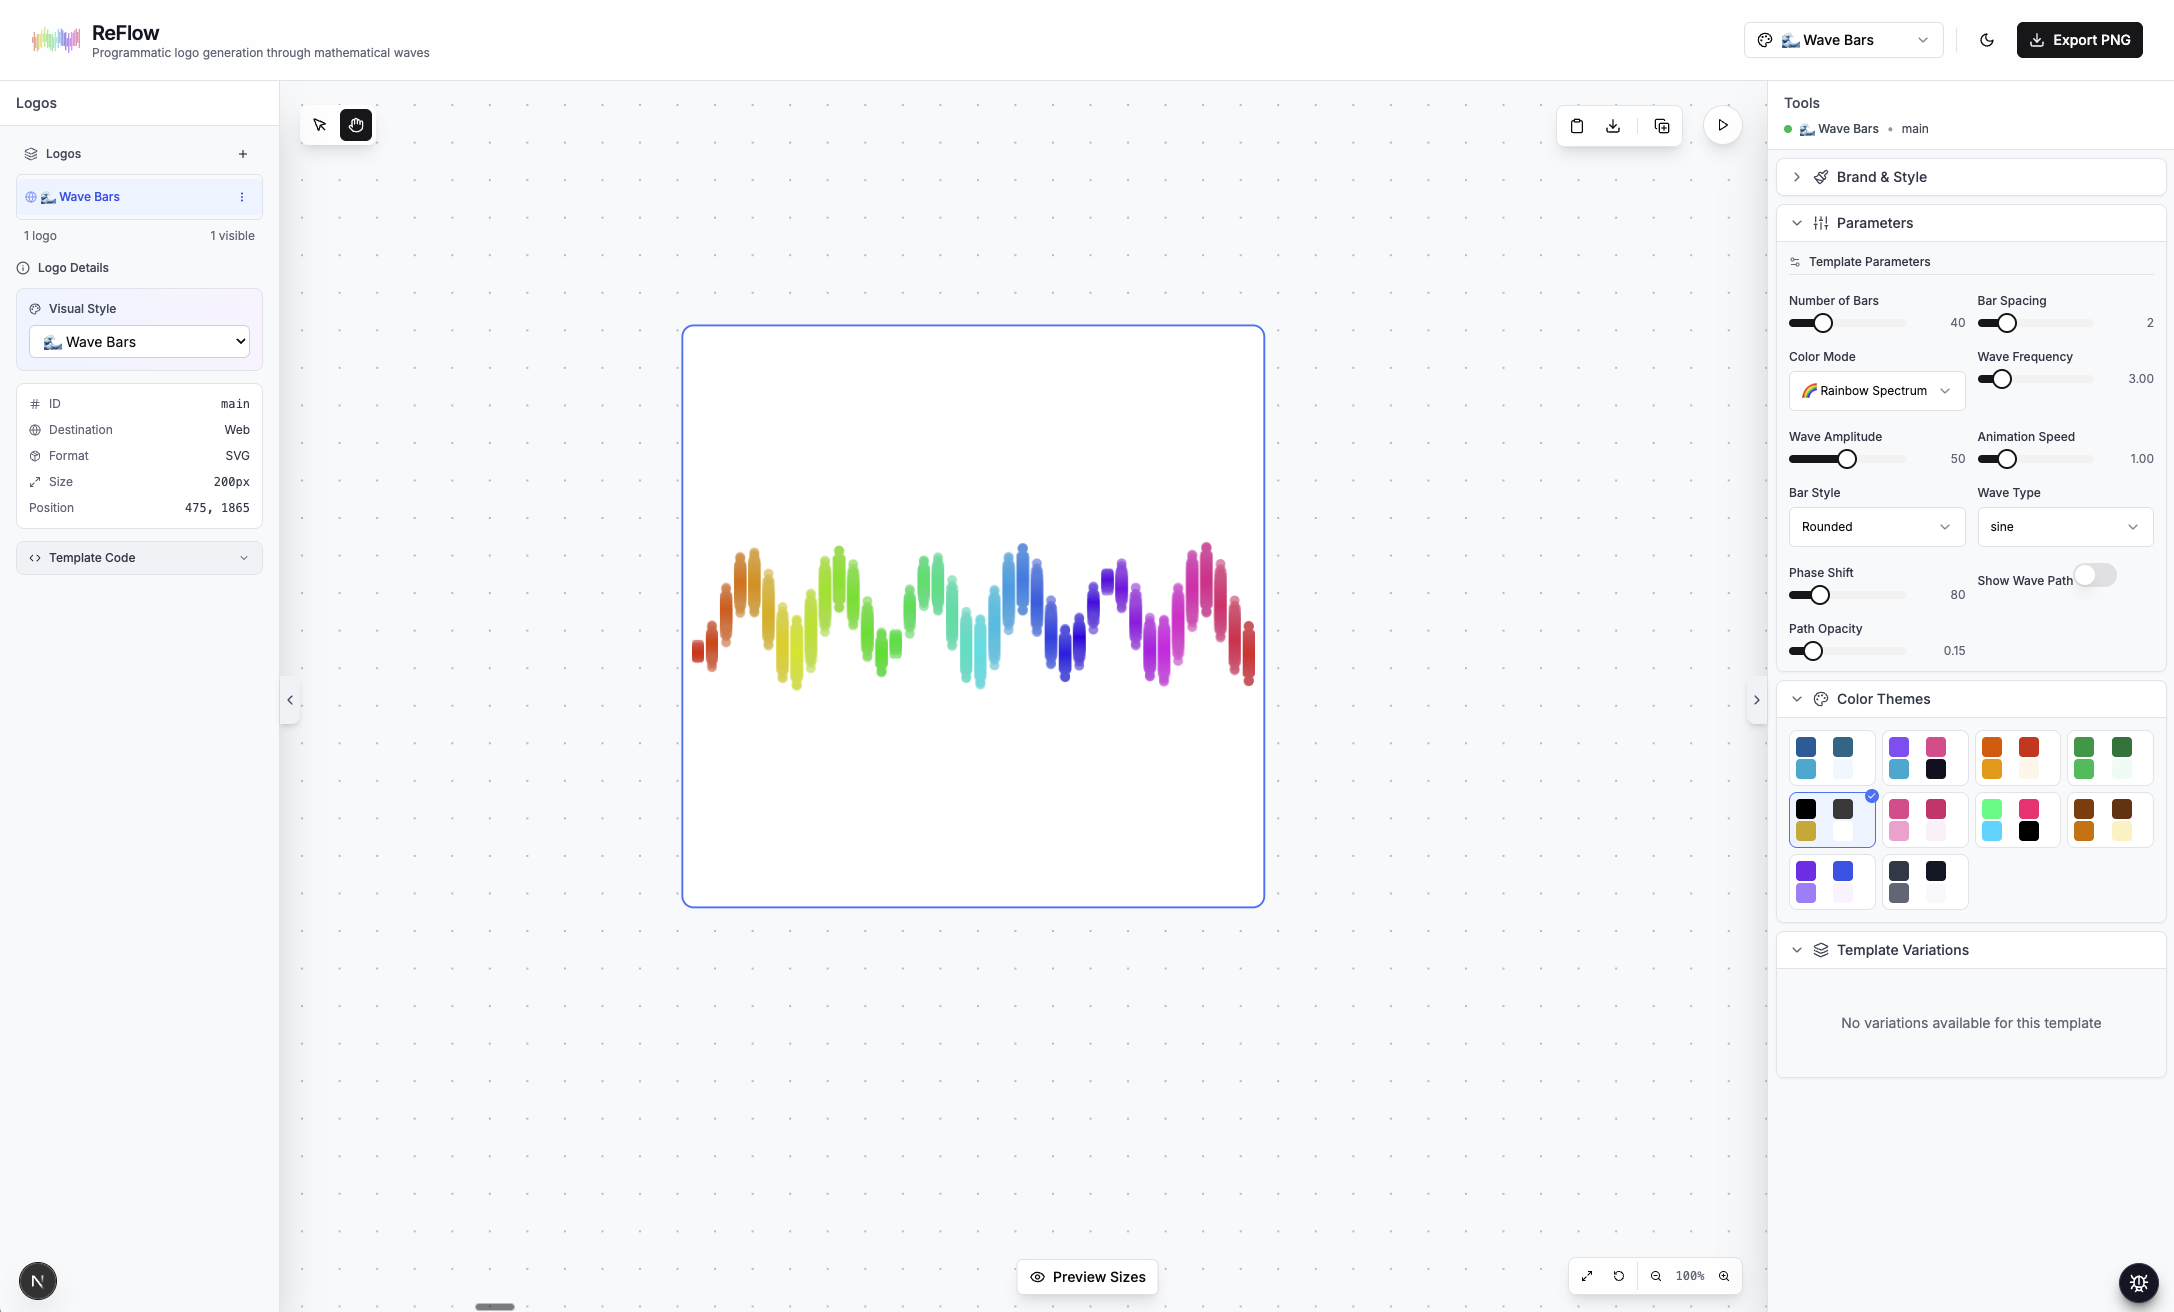Reset the canvas view rotation
This screenshot has width=2174, height=1312.
pyautogui.click(x=1618, y=1276)
